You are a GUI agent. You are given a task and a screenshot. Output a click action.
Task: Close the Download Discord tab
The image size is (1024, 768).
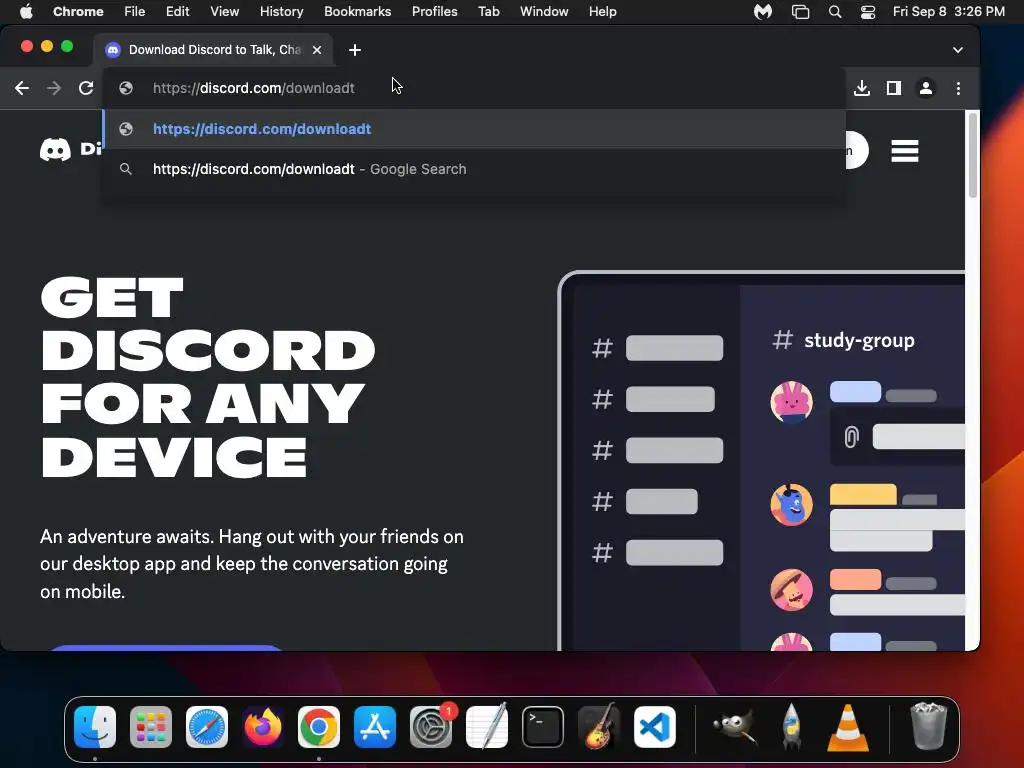click(317, 50)
